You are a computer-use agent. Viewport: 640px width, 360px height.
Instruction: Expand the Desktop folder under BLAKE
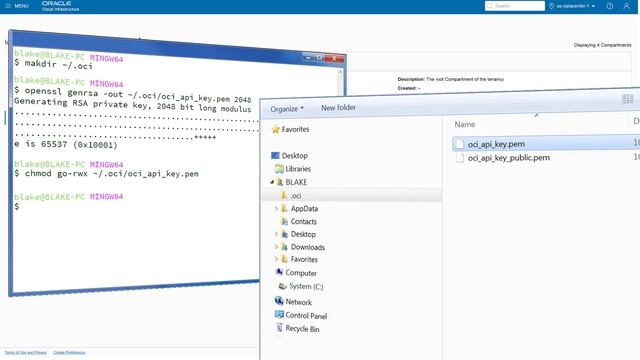276,234
